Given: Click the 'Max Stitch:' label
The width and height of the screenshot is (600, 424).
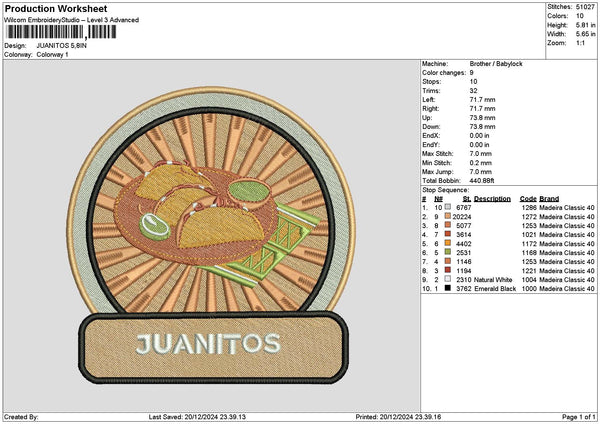Looking at the screenshot, I should (437, 154).
